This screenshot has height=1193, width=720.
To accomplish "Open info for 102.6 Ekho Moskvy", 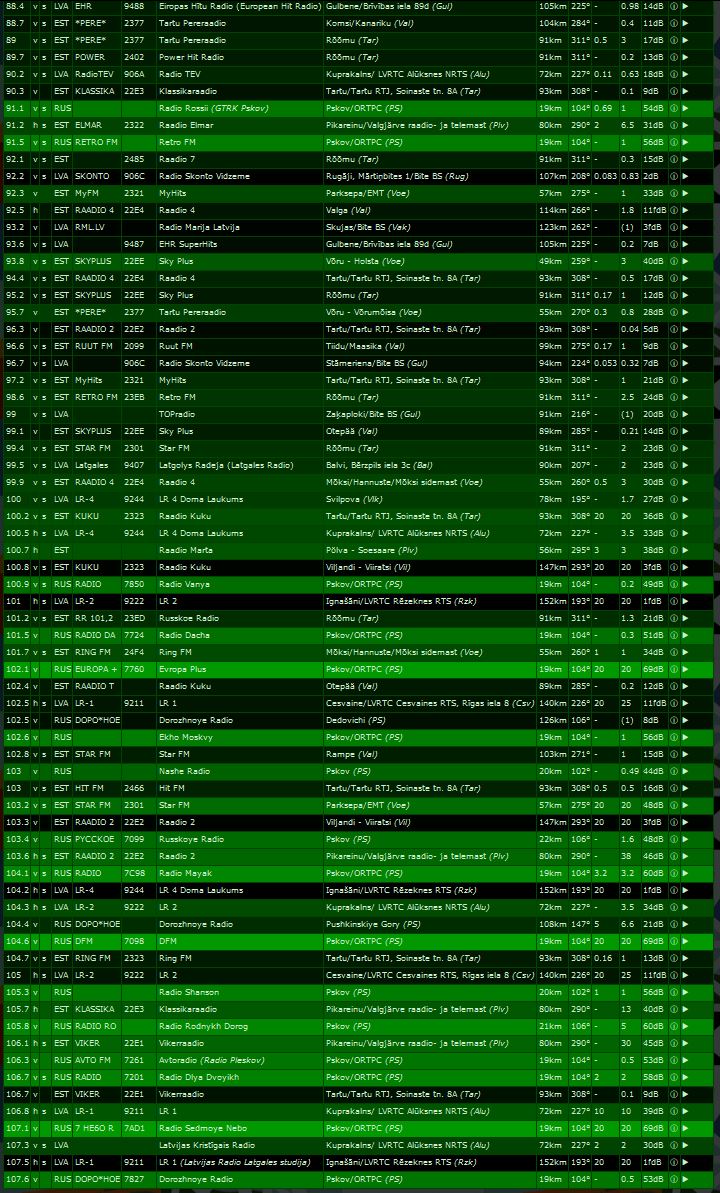I will click(x=674, y=737).
